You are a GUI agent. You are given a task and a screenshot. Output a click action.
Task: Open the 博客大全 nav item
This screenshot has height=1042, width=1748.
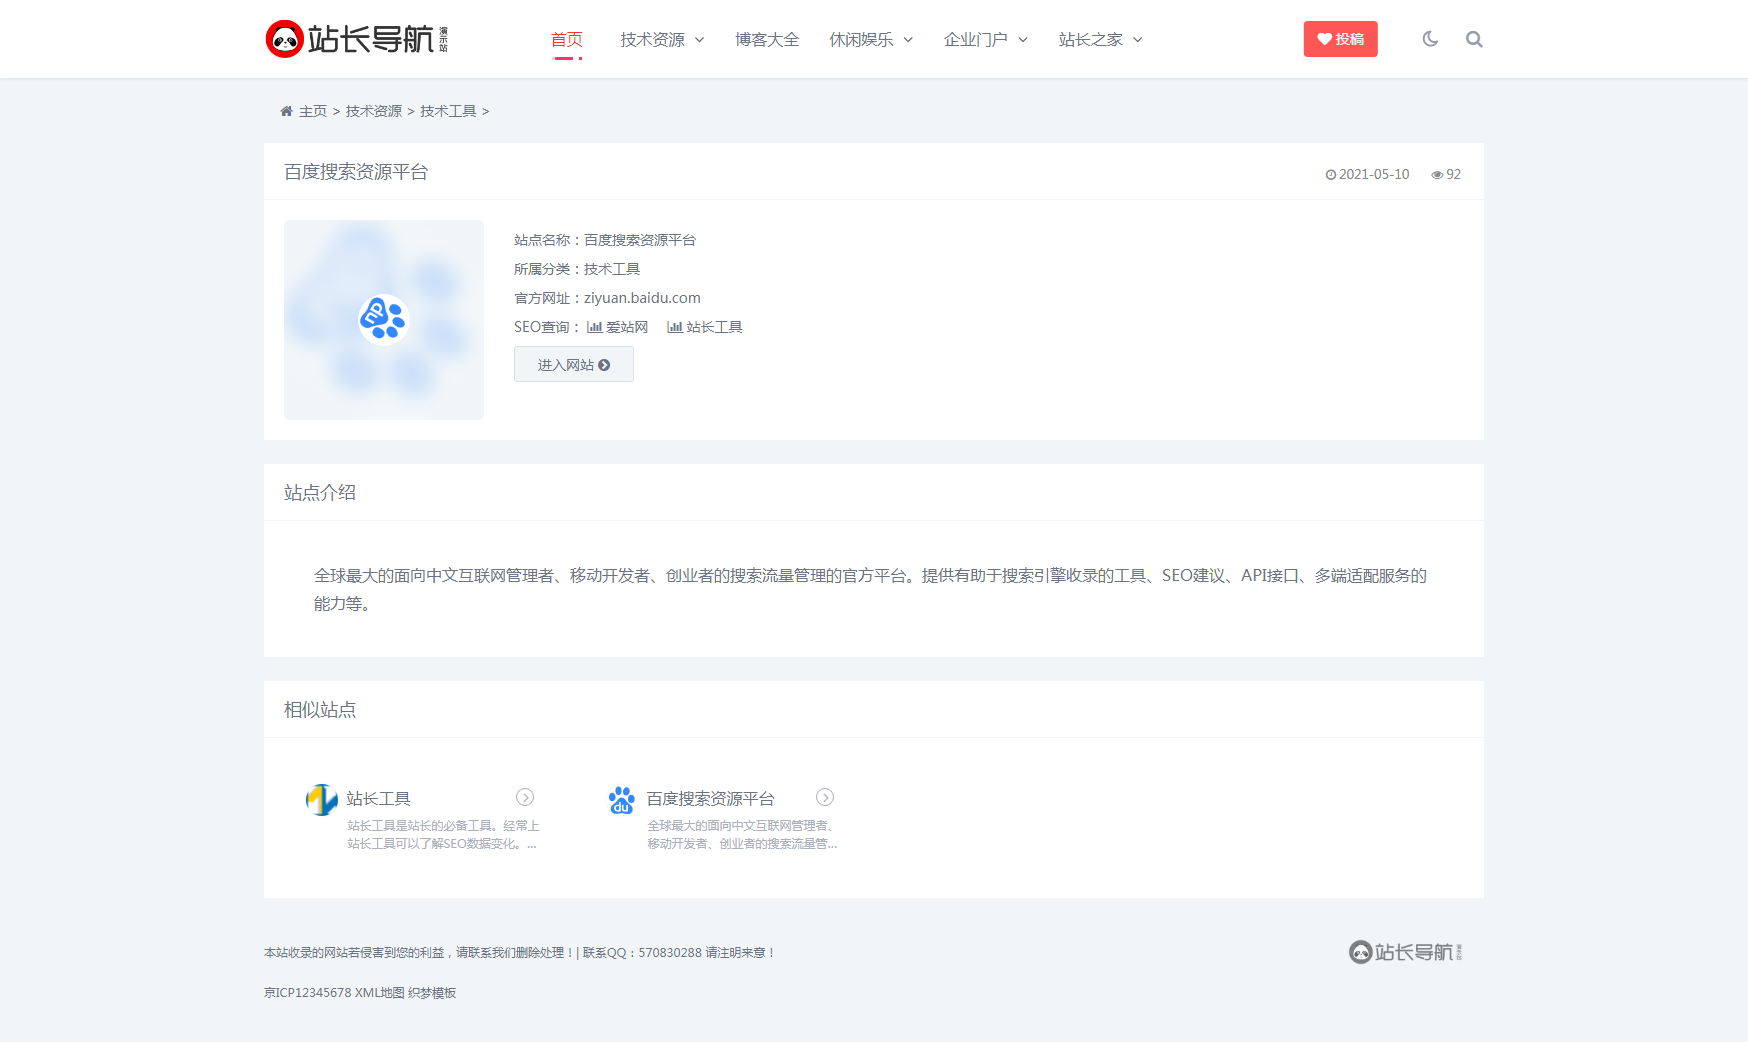point(767,39)
